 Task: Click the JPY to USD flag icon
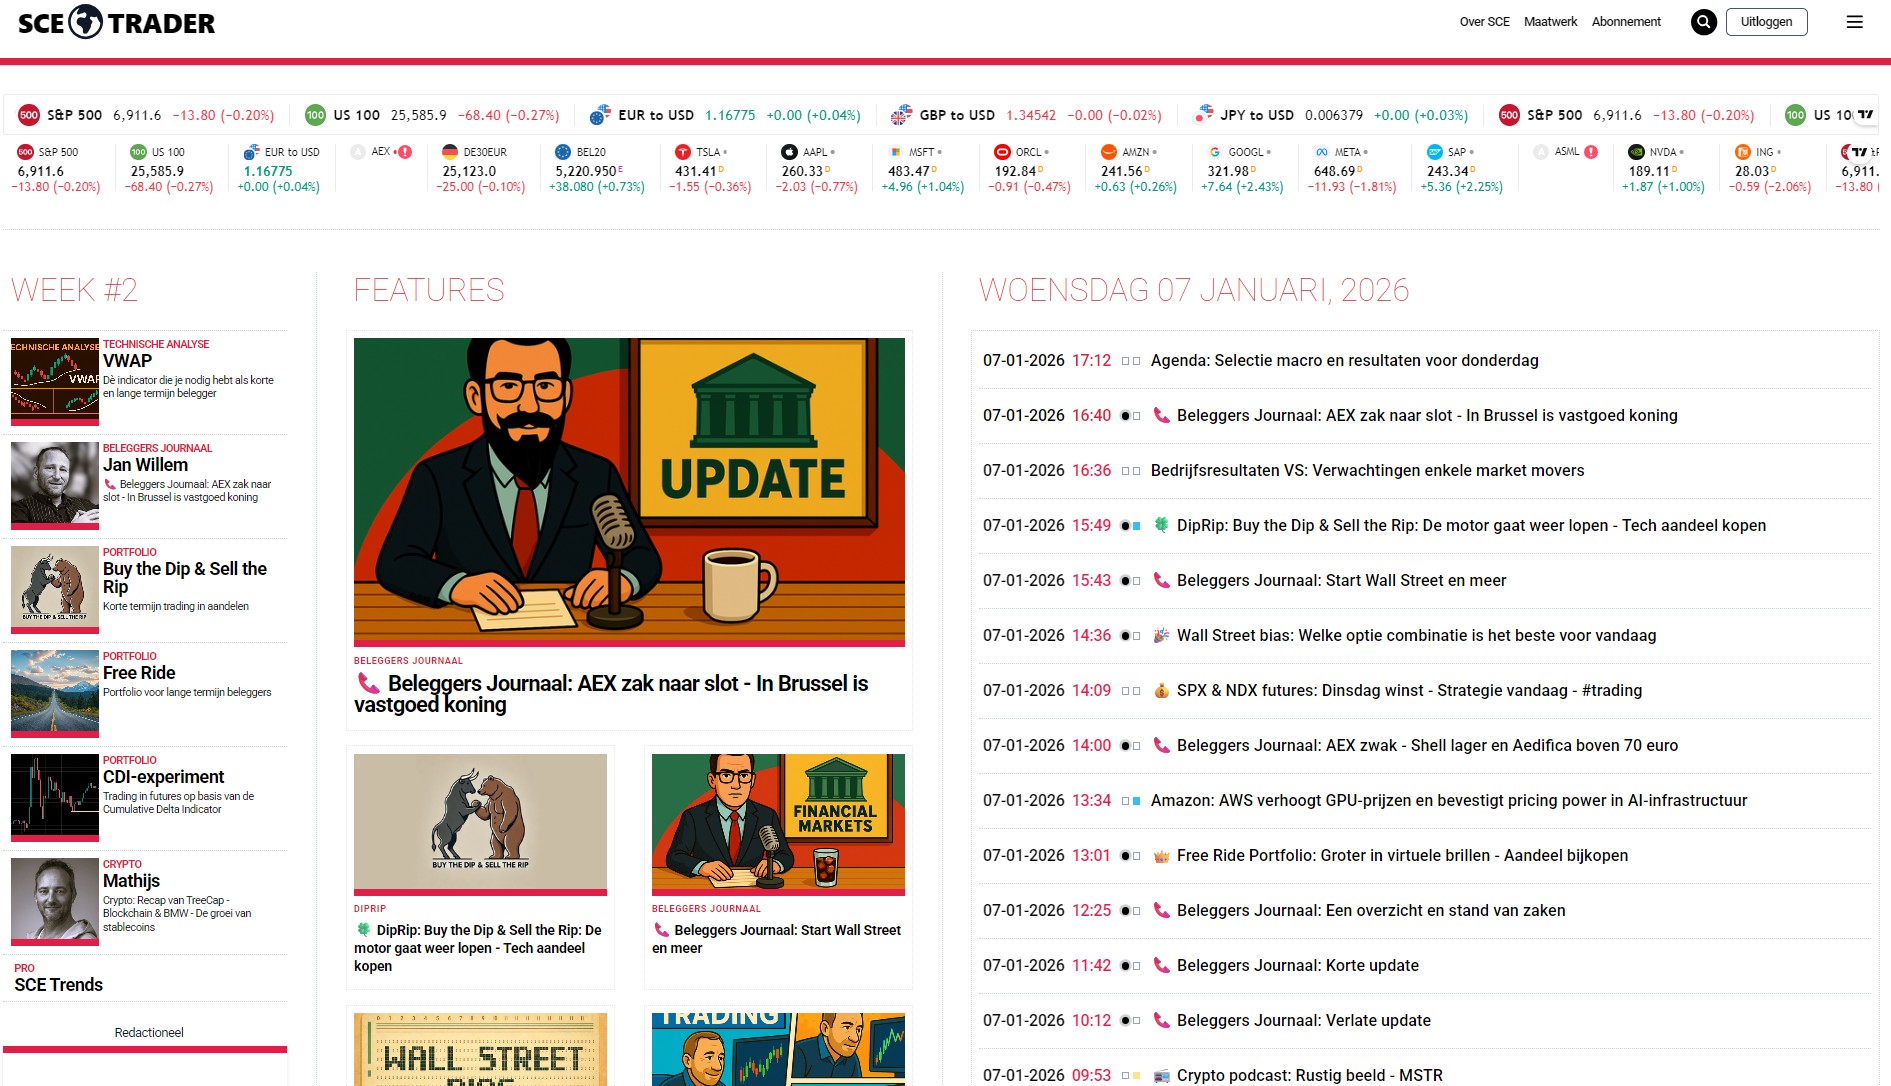pos(1204,115)
